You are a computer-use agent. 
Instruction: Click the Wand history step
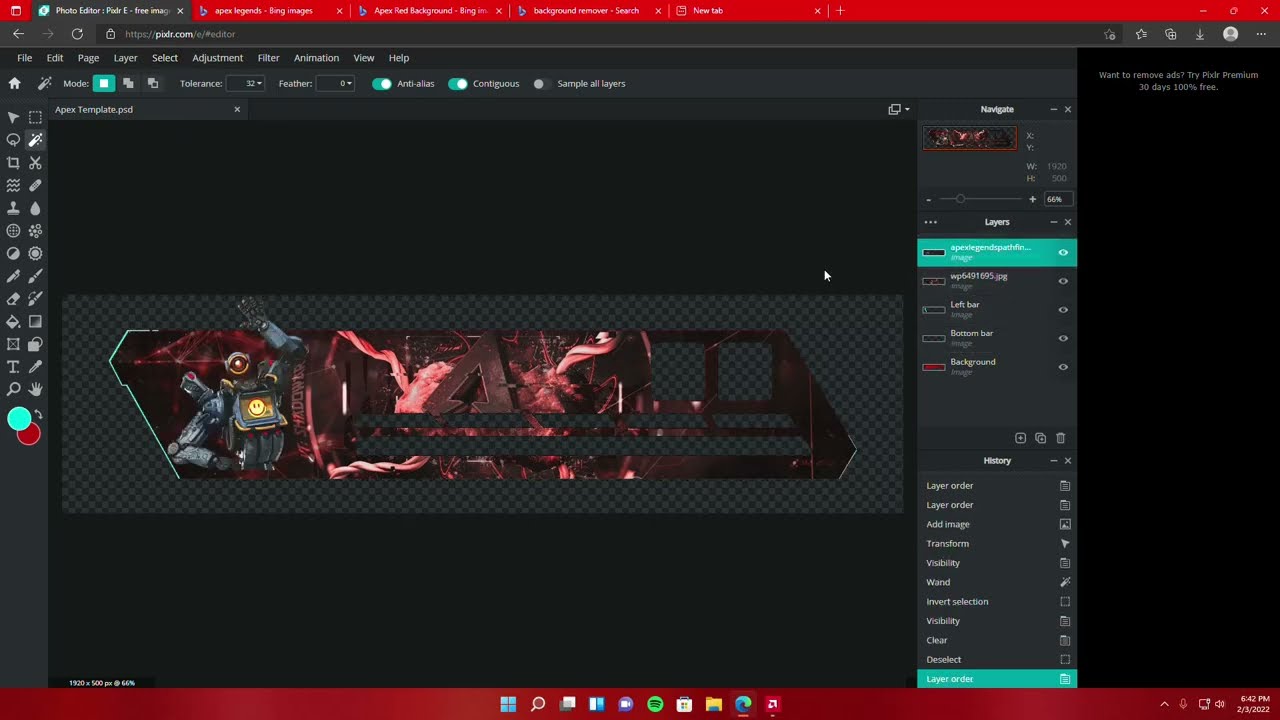pyautogui.click(x=997, y=582)
